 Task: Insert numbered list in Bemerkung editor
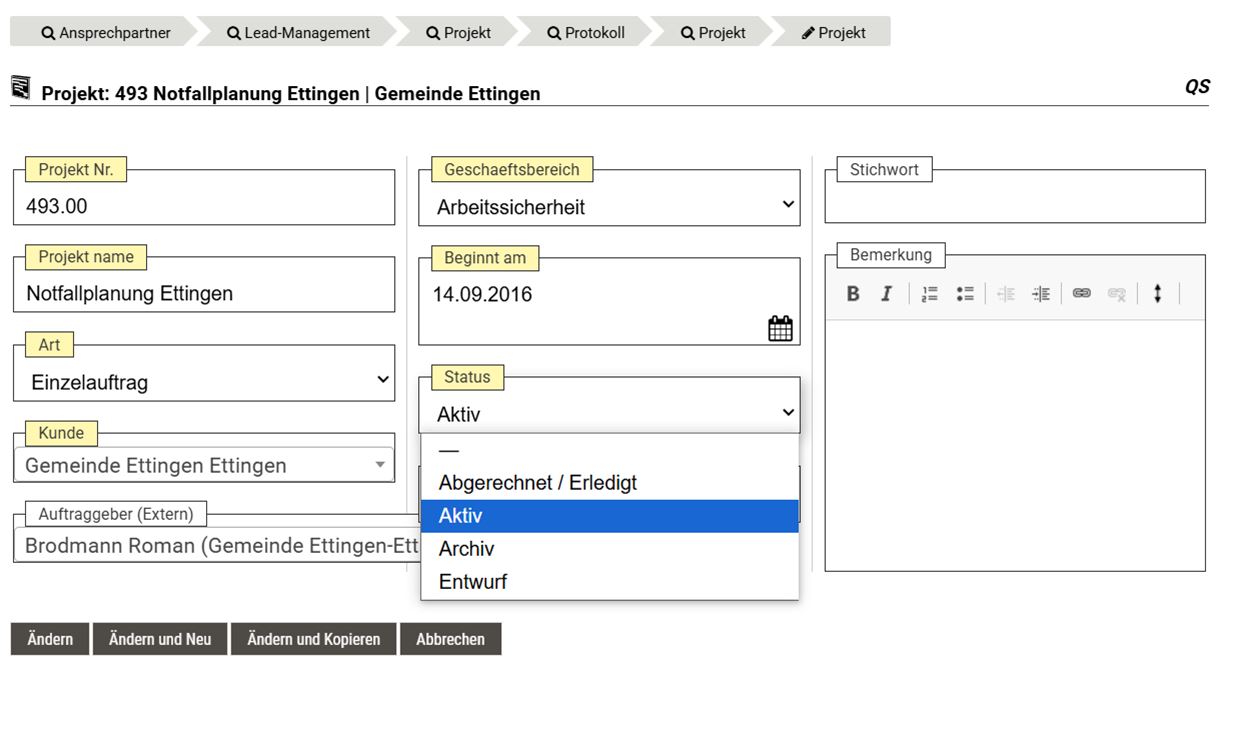tap(930, 294)
